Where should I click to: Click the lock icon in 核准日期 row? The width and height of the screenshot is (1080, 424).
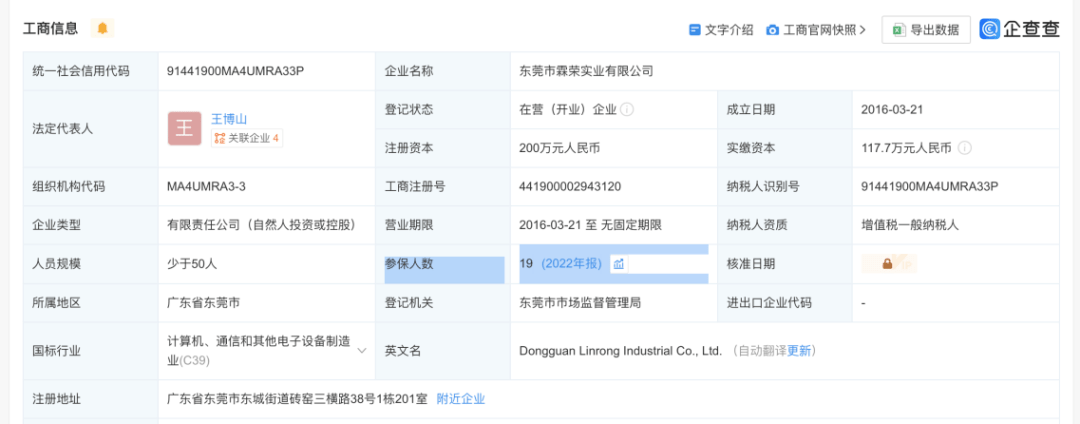(x=887, y=264)
